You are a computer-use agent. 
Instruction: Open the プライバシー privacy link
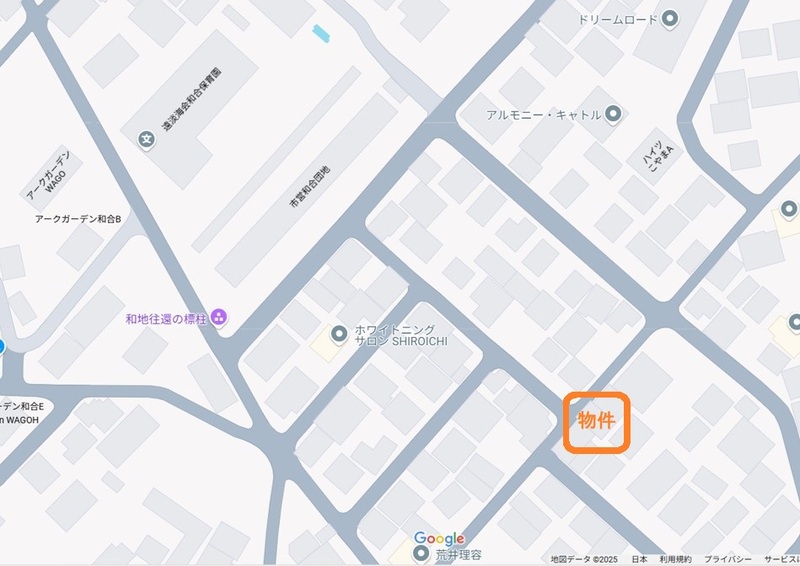[x=728, y=559]
